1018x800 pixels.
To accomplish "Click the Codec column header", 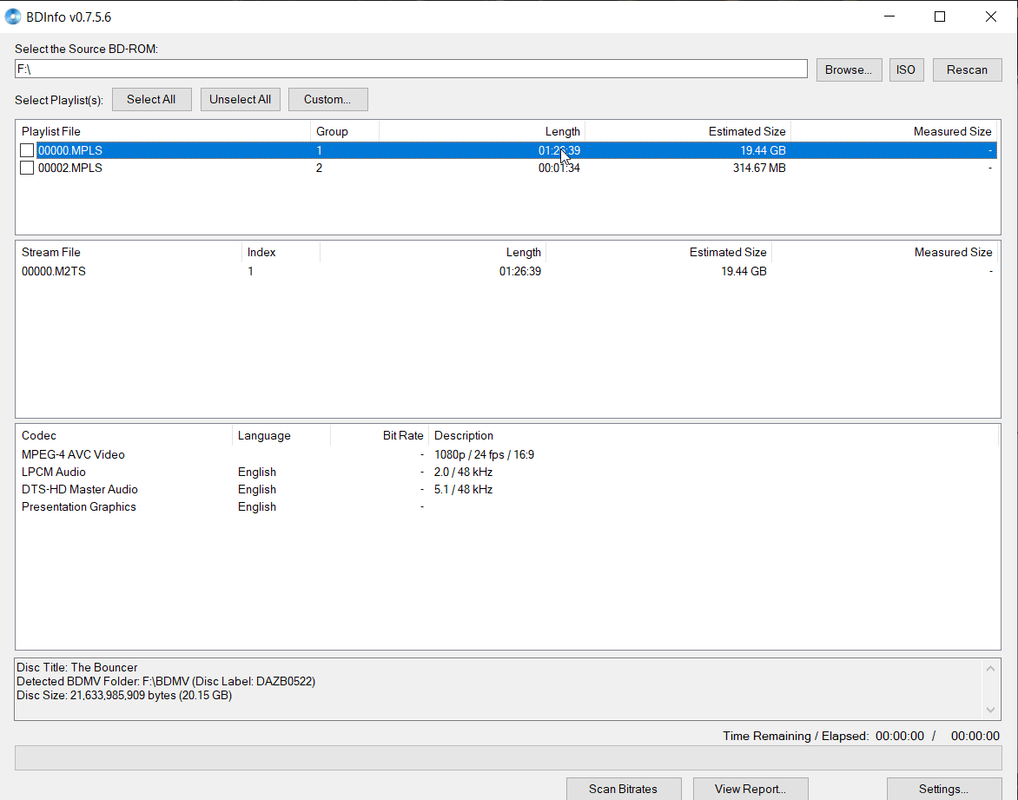I will 124,436.
